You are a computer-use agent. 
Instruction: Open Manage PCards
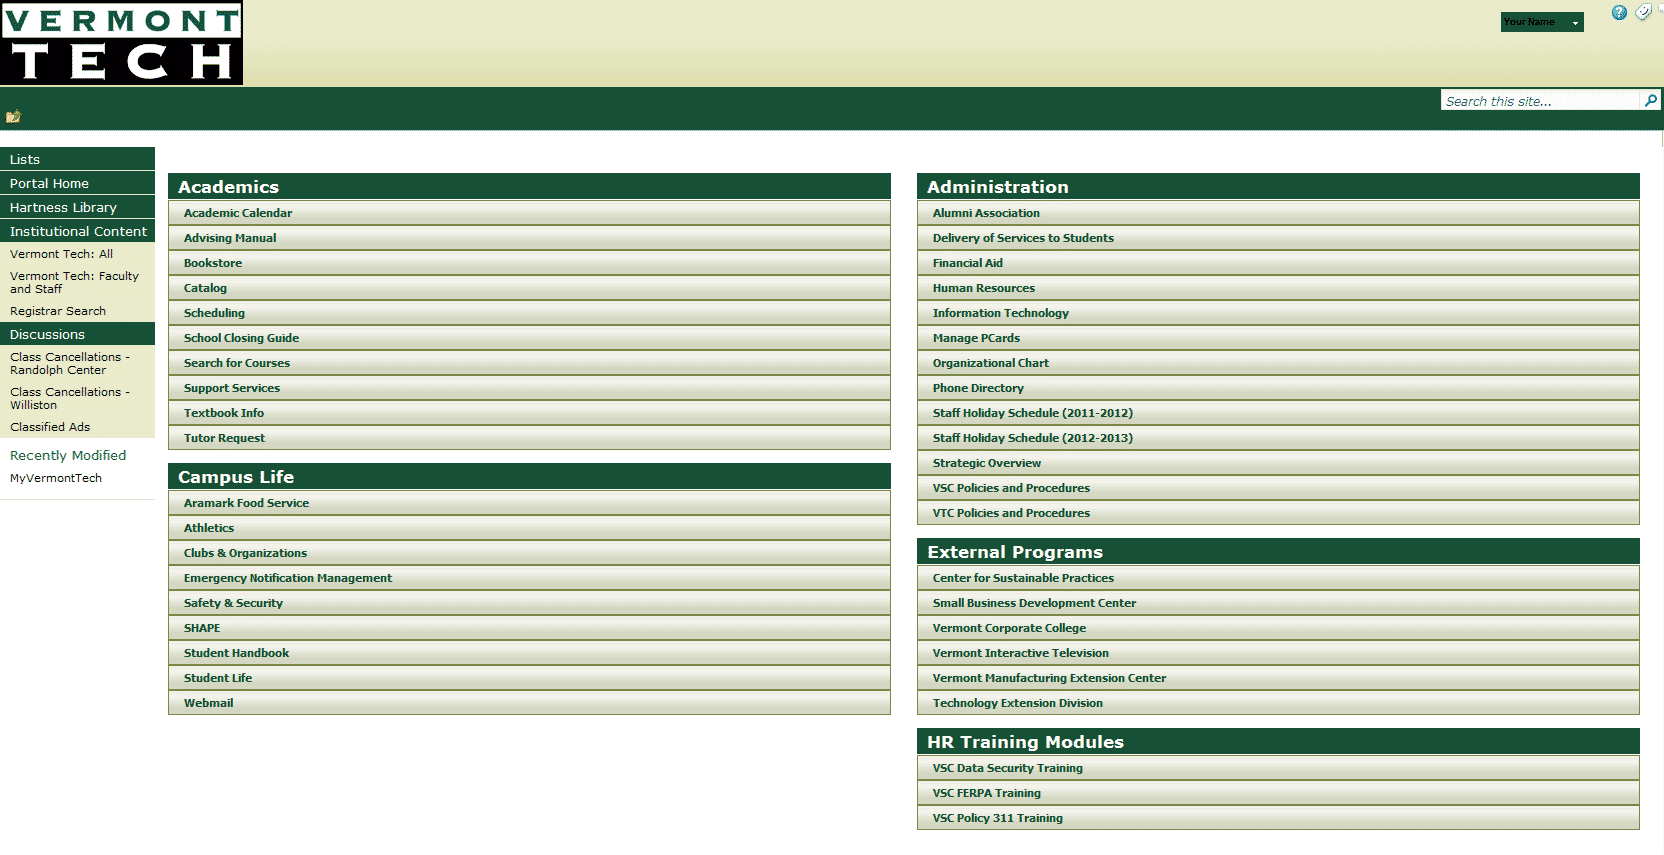coord(1278,338)
